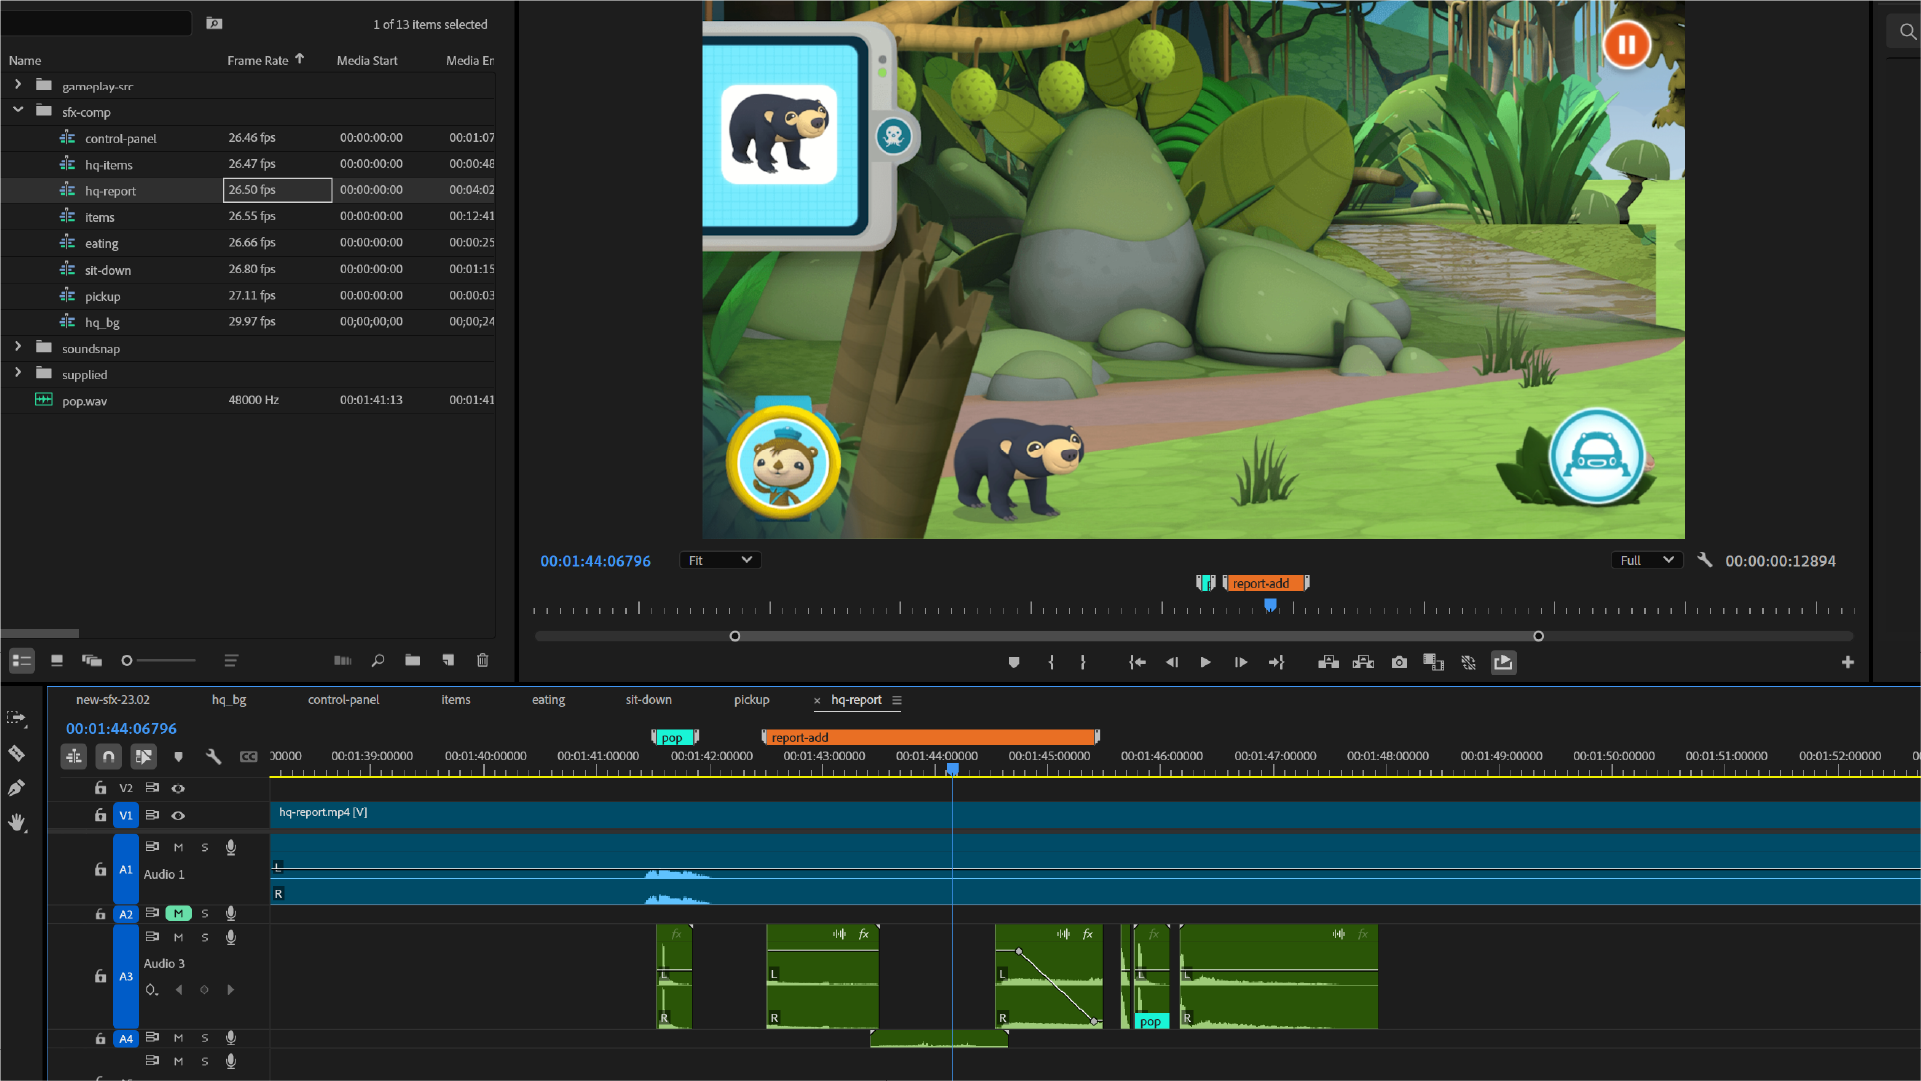Image resolution: width=1921 pixels, height=1081 pixels.
Task: Switch to hq_bg sequence tab
Action: [229, 700]
